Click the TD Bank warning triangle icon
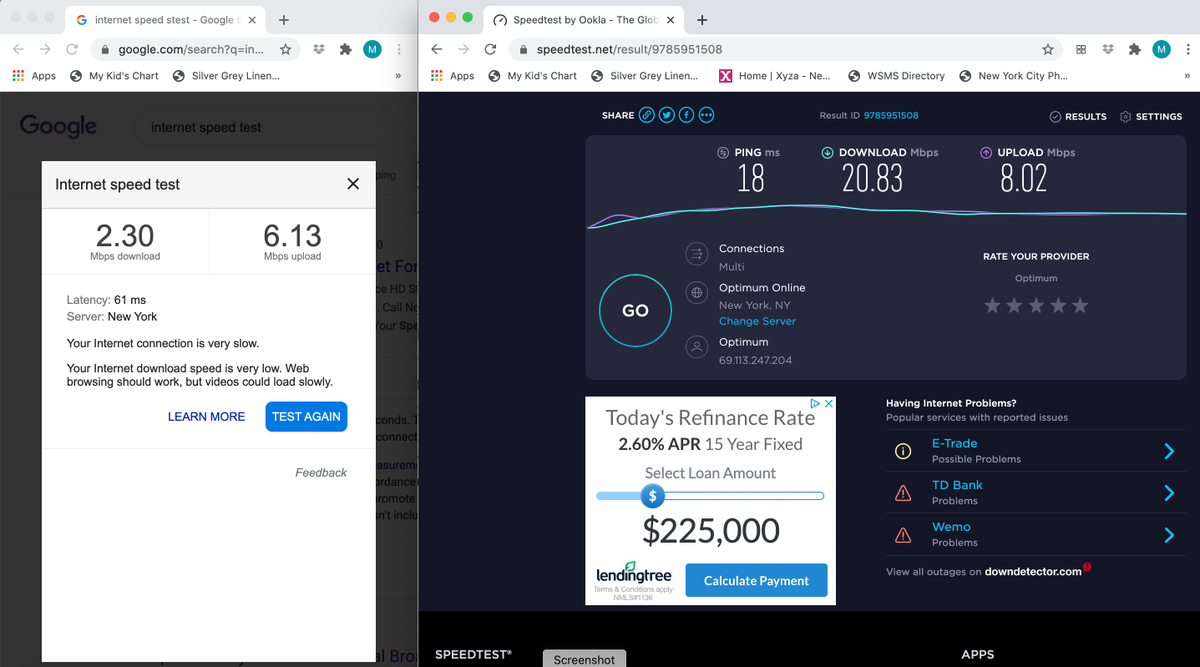The width and height of the screenshot is (1200, 667). pos(903,493)
